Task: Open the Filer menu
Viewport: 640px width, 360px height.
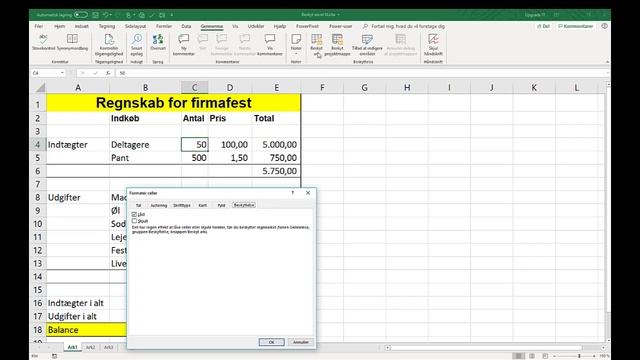Action: [x=39, y=26]
